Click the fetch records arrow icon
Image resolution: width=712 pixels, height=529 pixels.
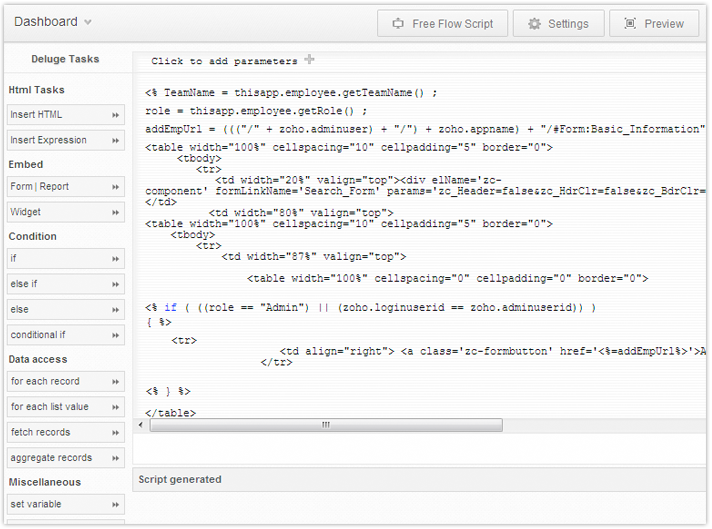116,432
